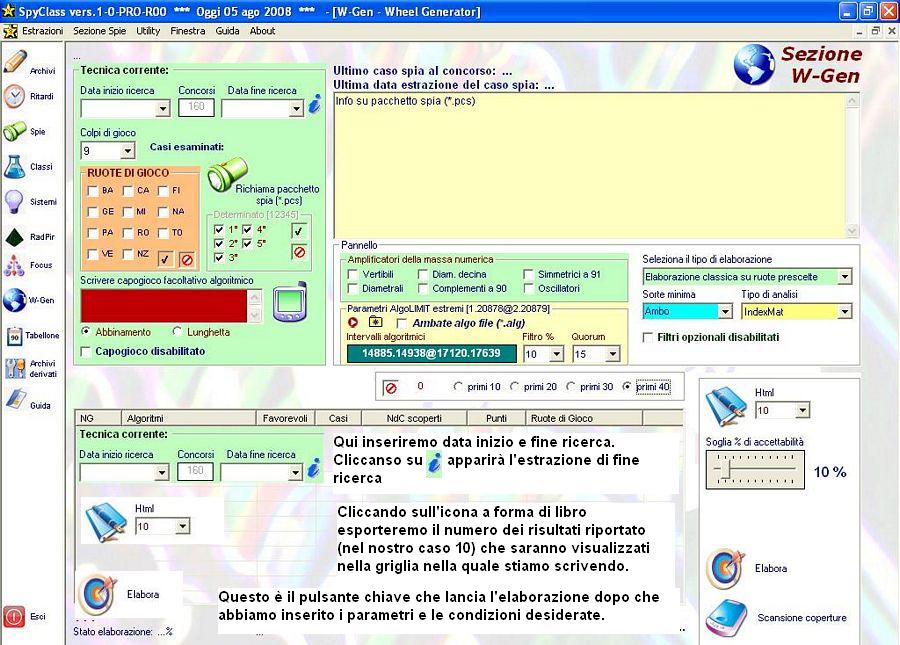
Task: Open the Spie sidebar icon
Action: (x=15, y=131)
